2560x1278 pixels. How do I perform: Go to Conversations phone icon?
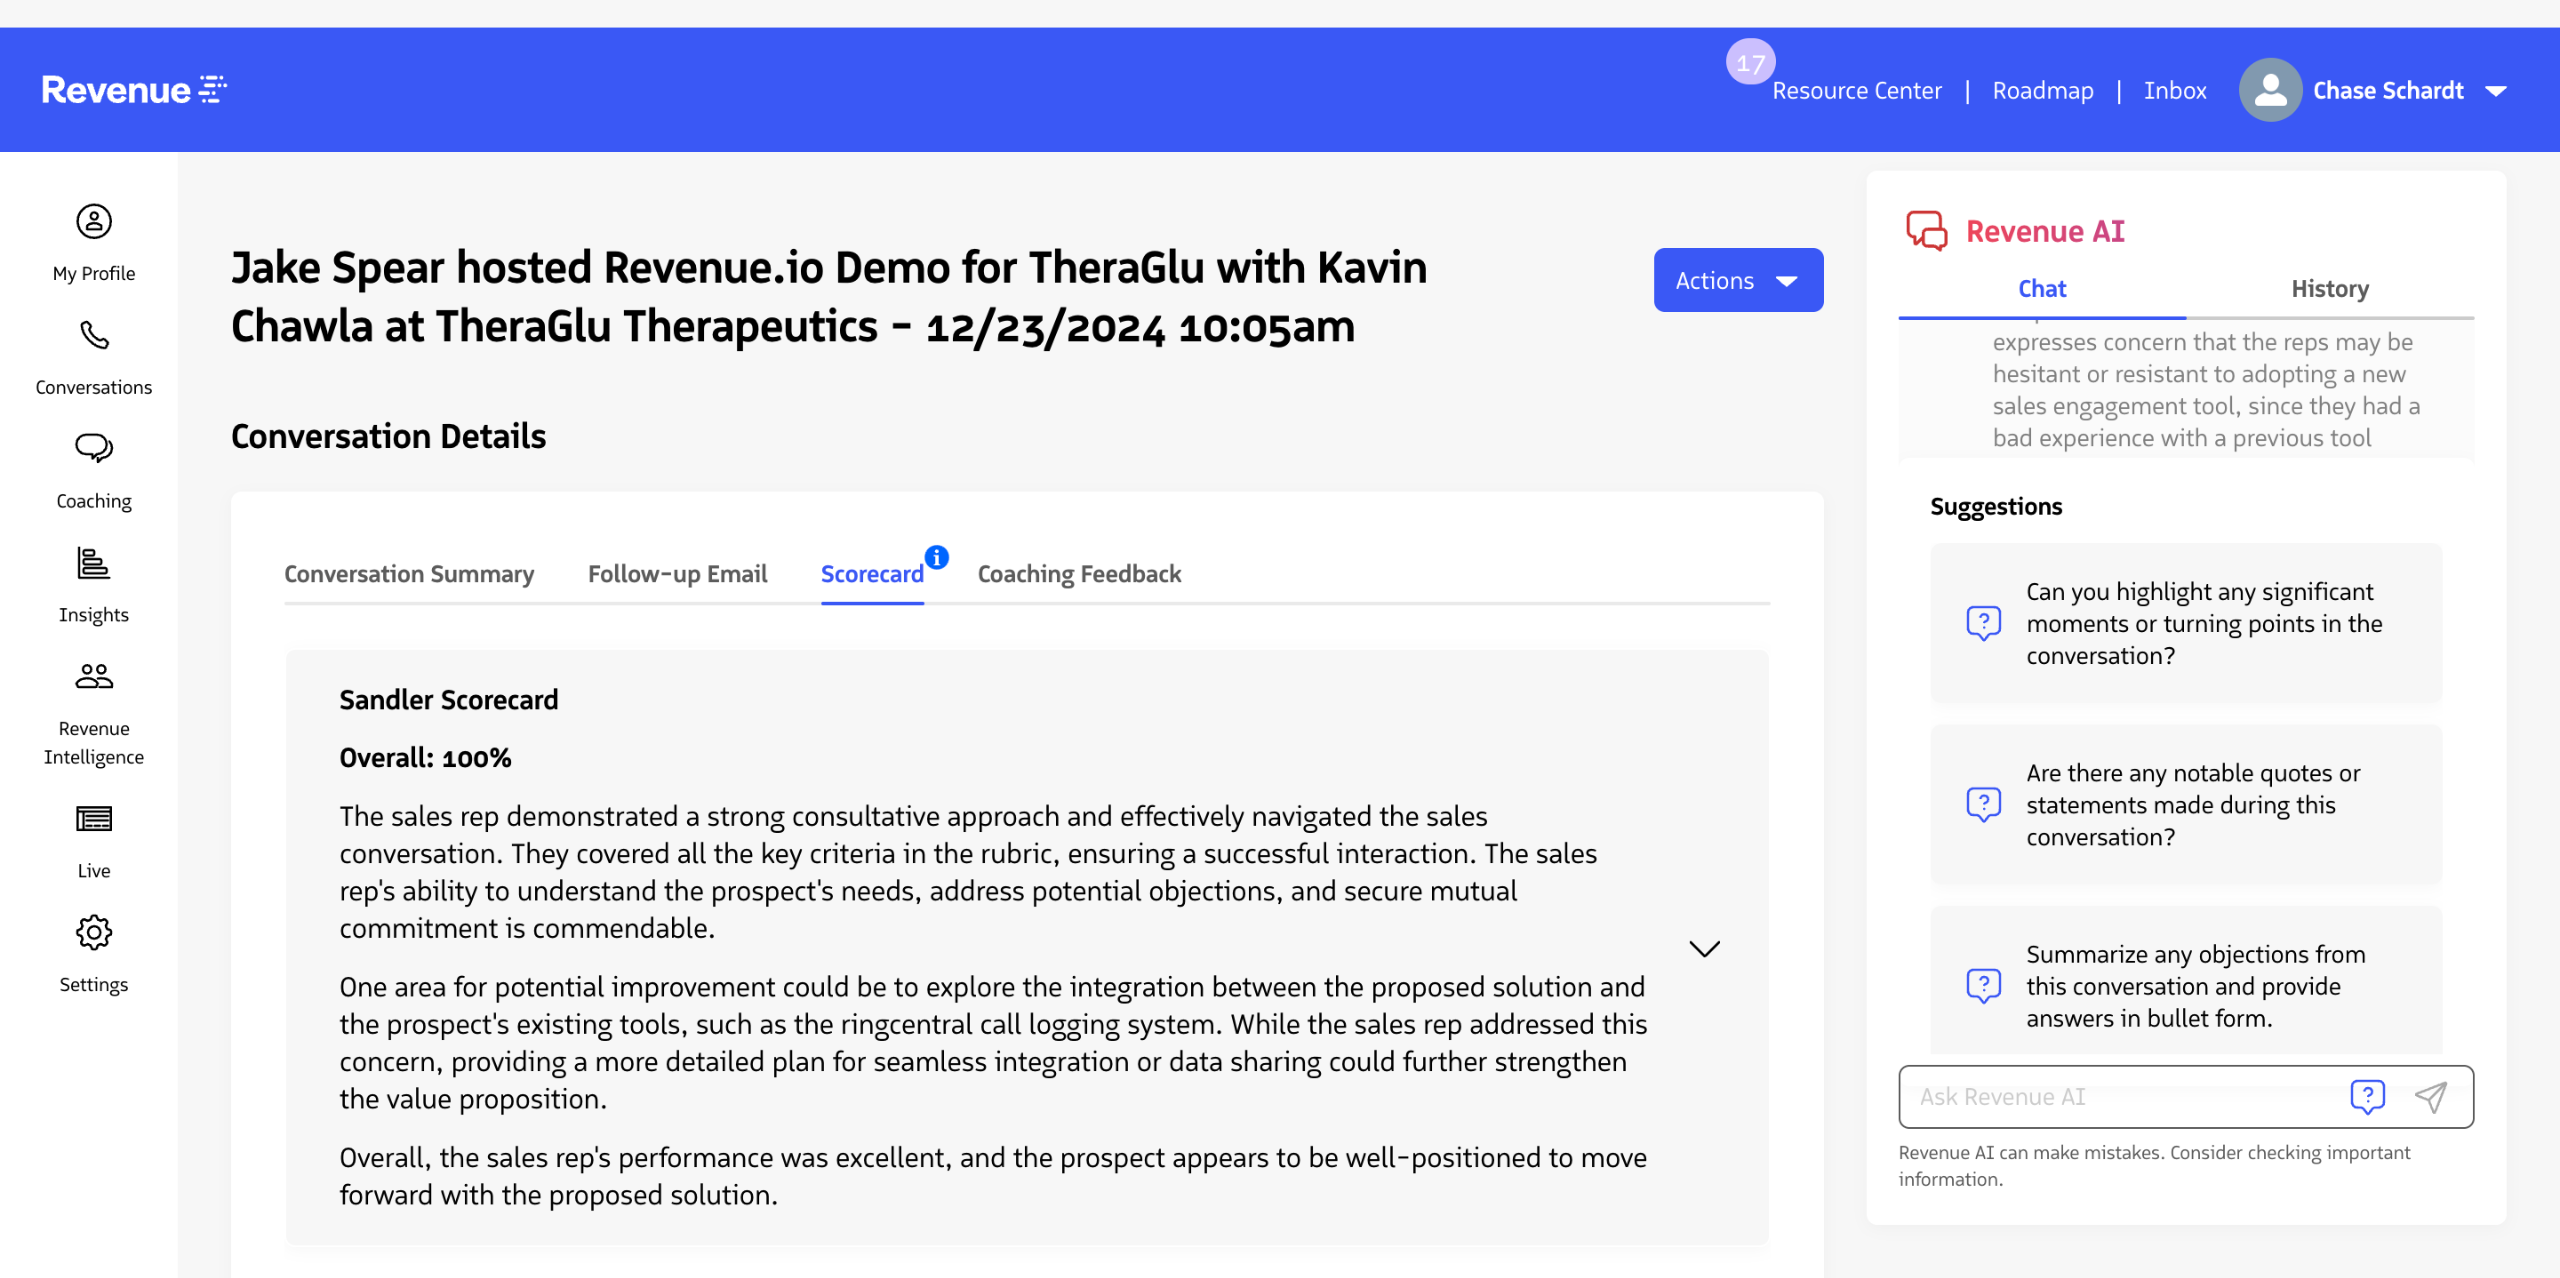pyautogui.click(x=94, y=336)
